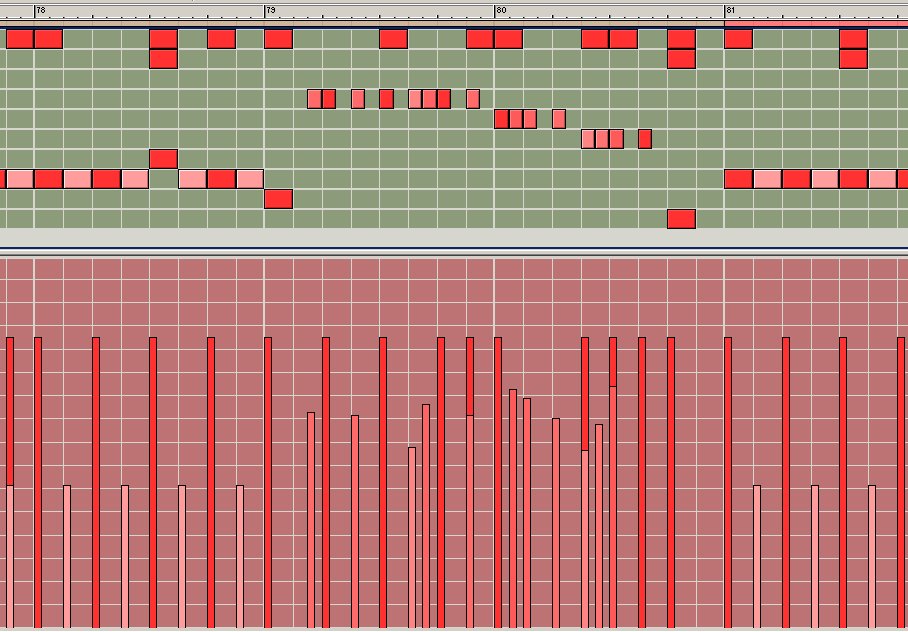Image resolution: width=908 pixels, height=632 pixels.
Task: Select the top-row note starting at bar 81
Action: click(x=738, y=39)
